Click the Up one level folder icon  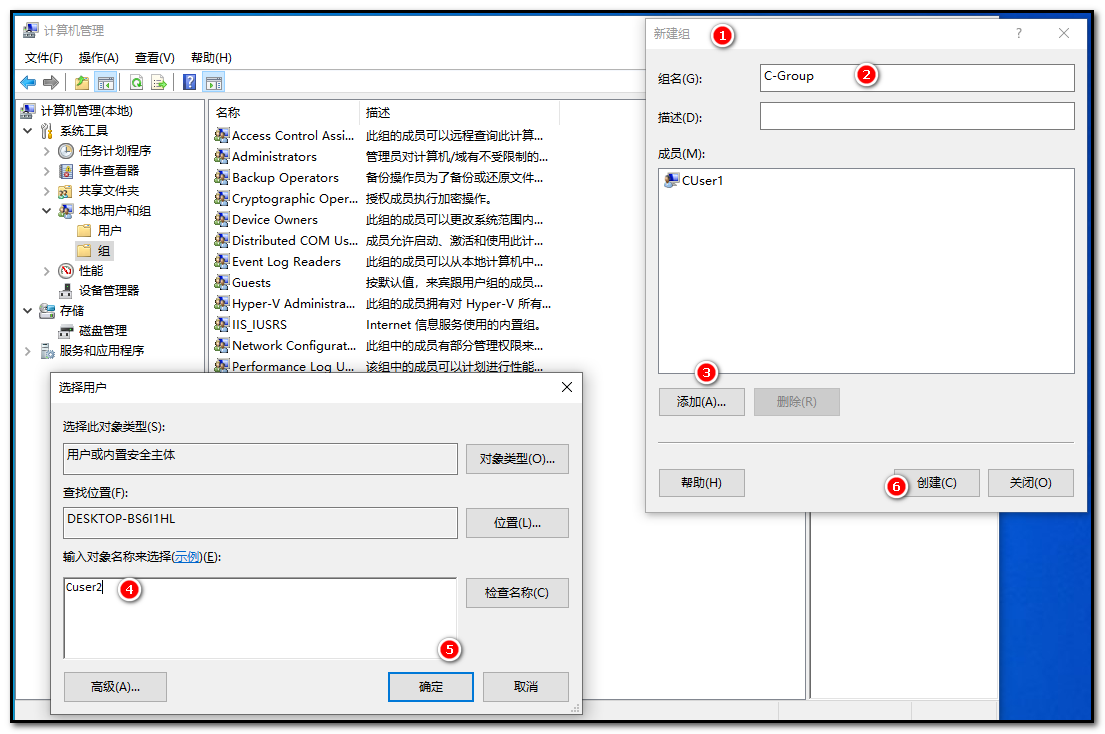pyautogui.click(x=82, y=82)
